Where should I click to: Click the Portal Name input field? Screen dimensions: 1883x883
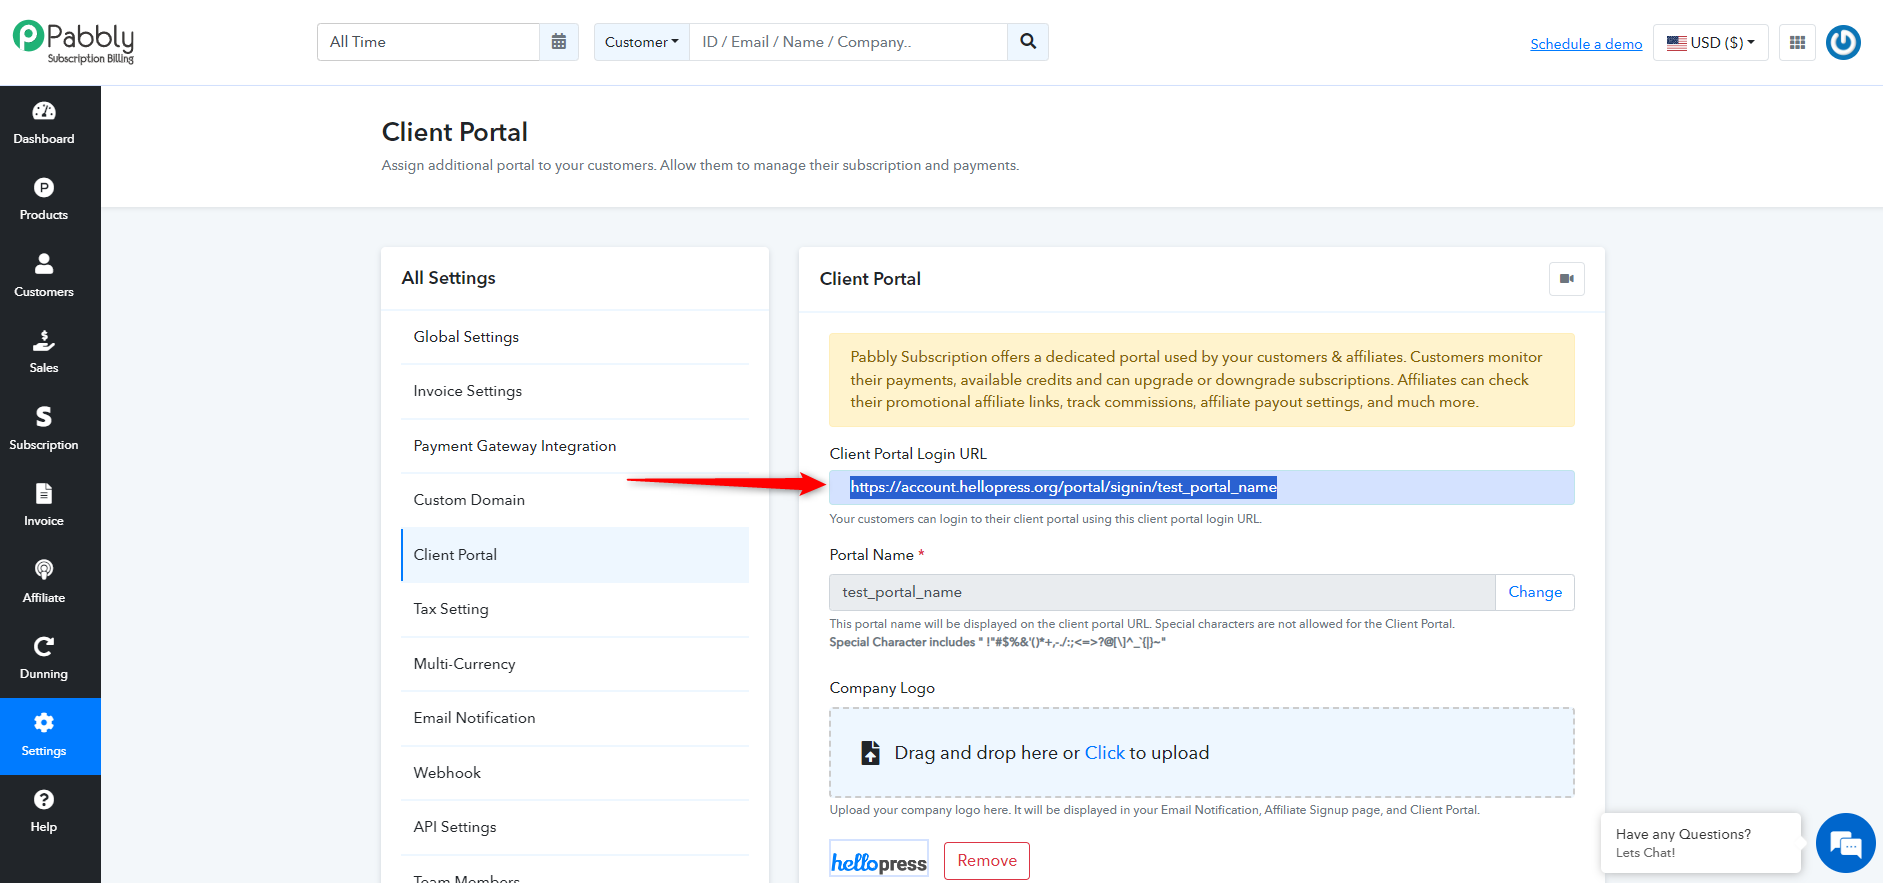point(1162,592)
